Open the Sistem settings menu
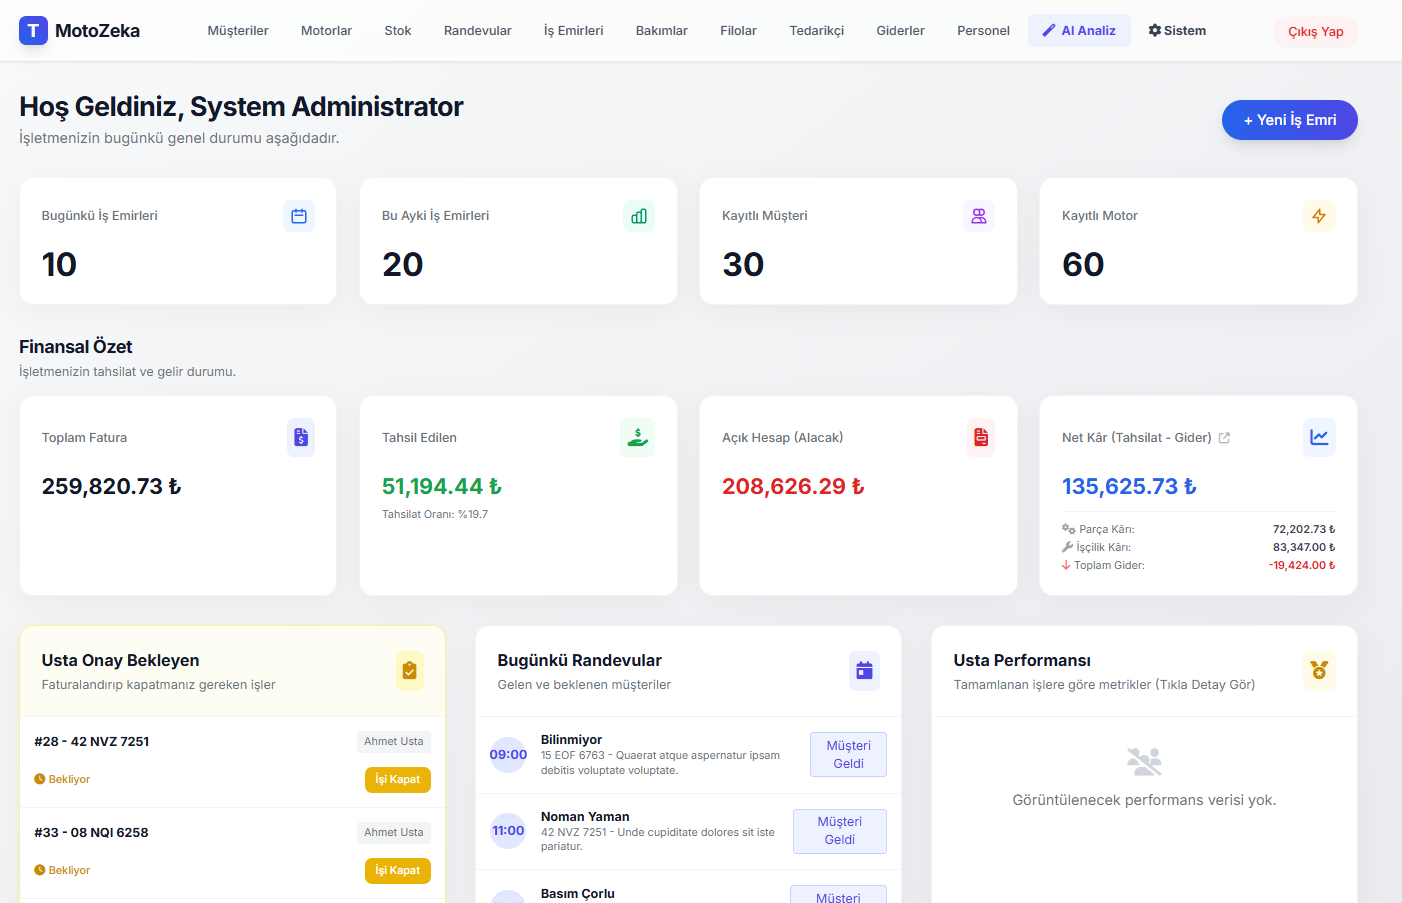This screenshot has width=1402, height=903. pyautogui.click(x=1177, y=31)
